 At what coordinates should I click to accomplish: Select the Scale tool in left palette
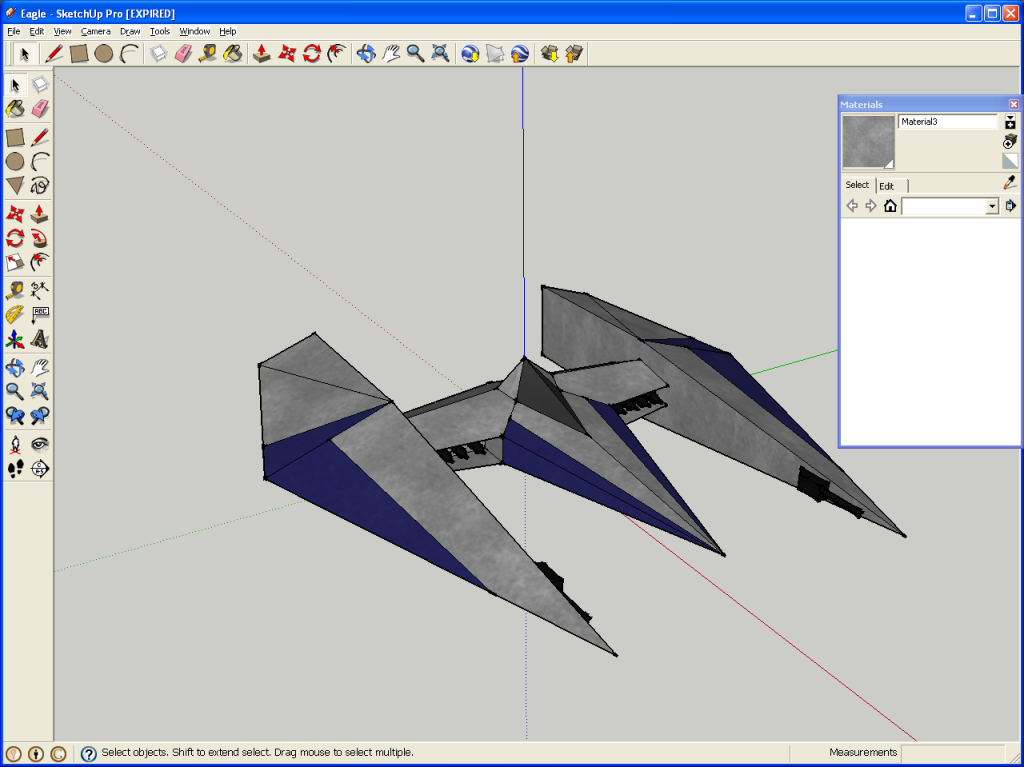(x=15, y=263)
